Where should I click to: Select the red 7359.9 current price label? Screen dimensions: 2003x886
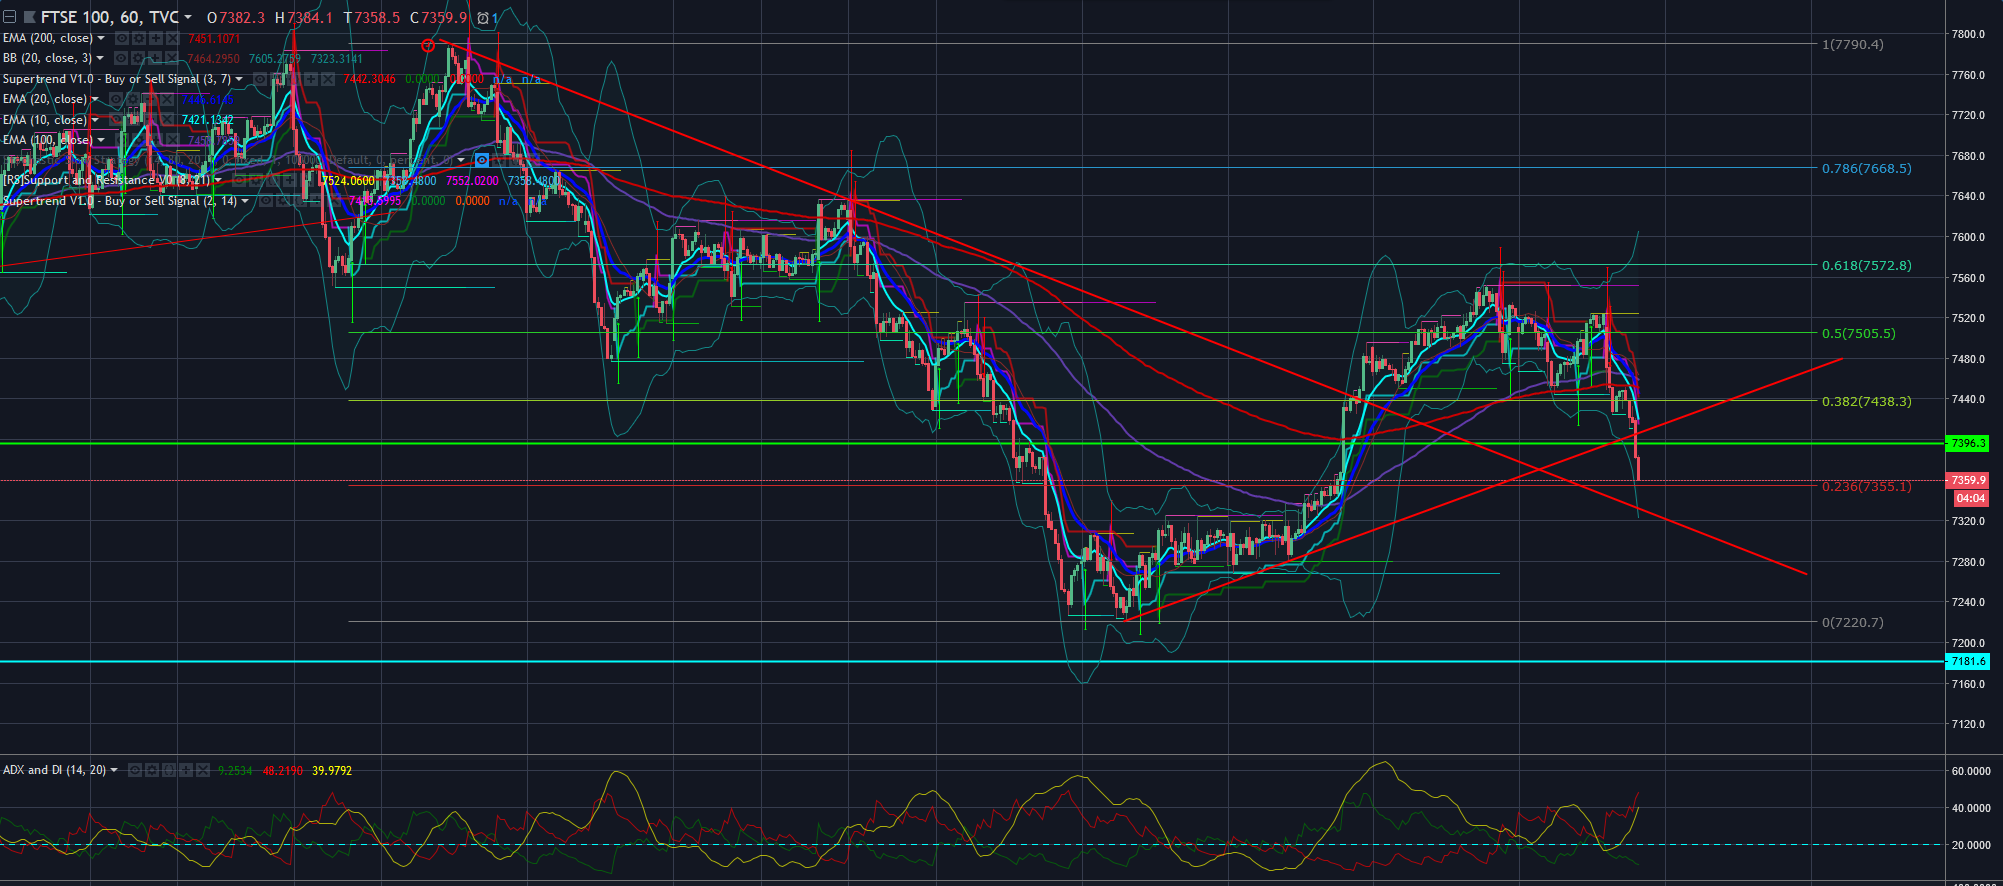(1968, 480)
